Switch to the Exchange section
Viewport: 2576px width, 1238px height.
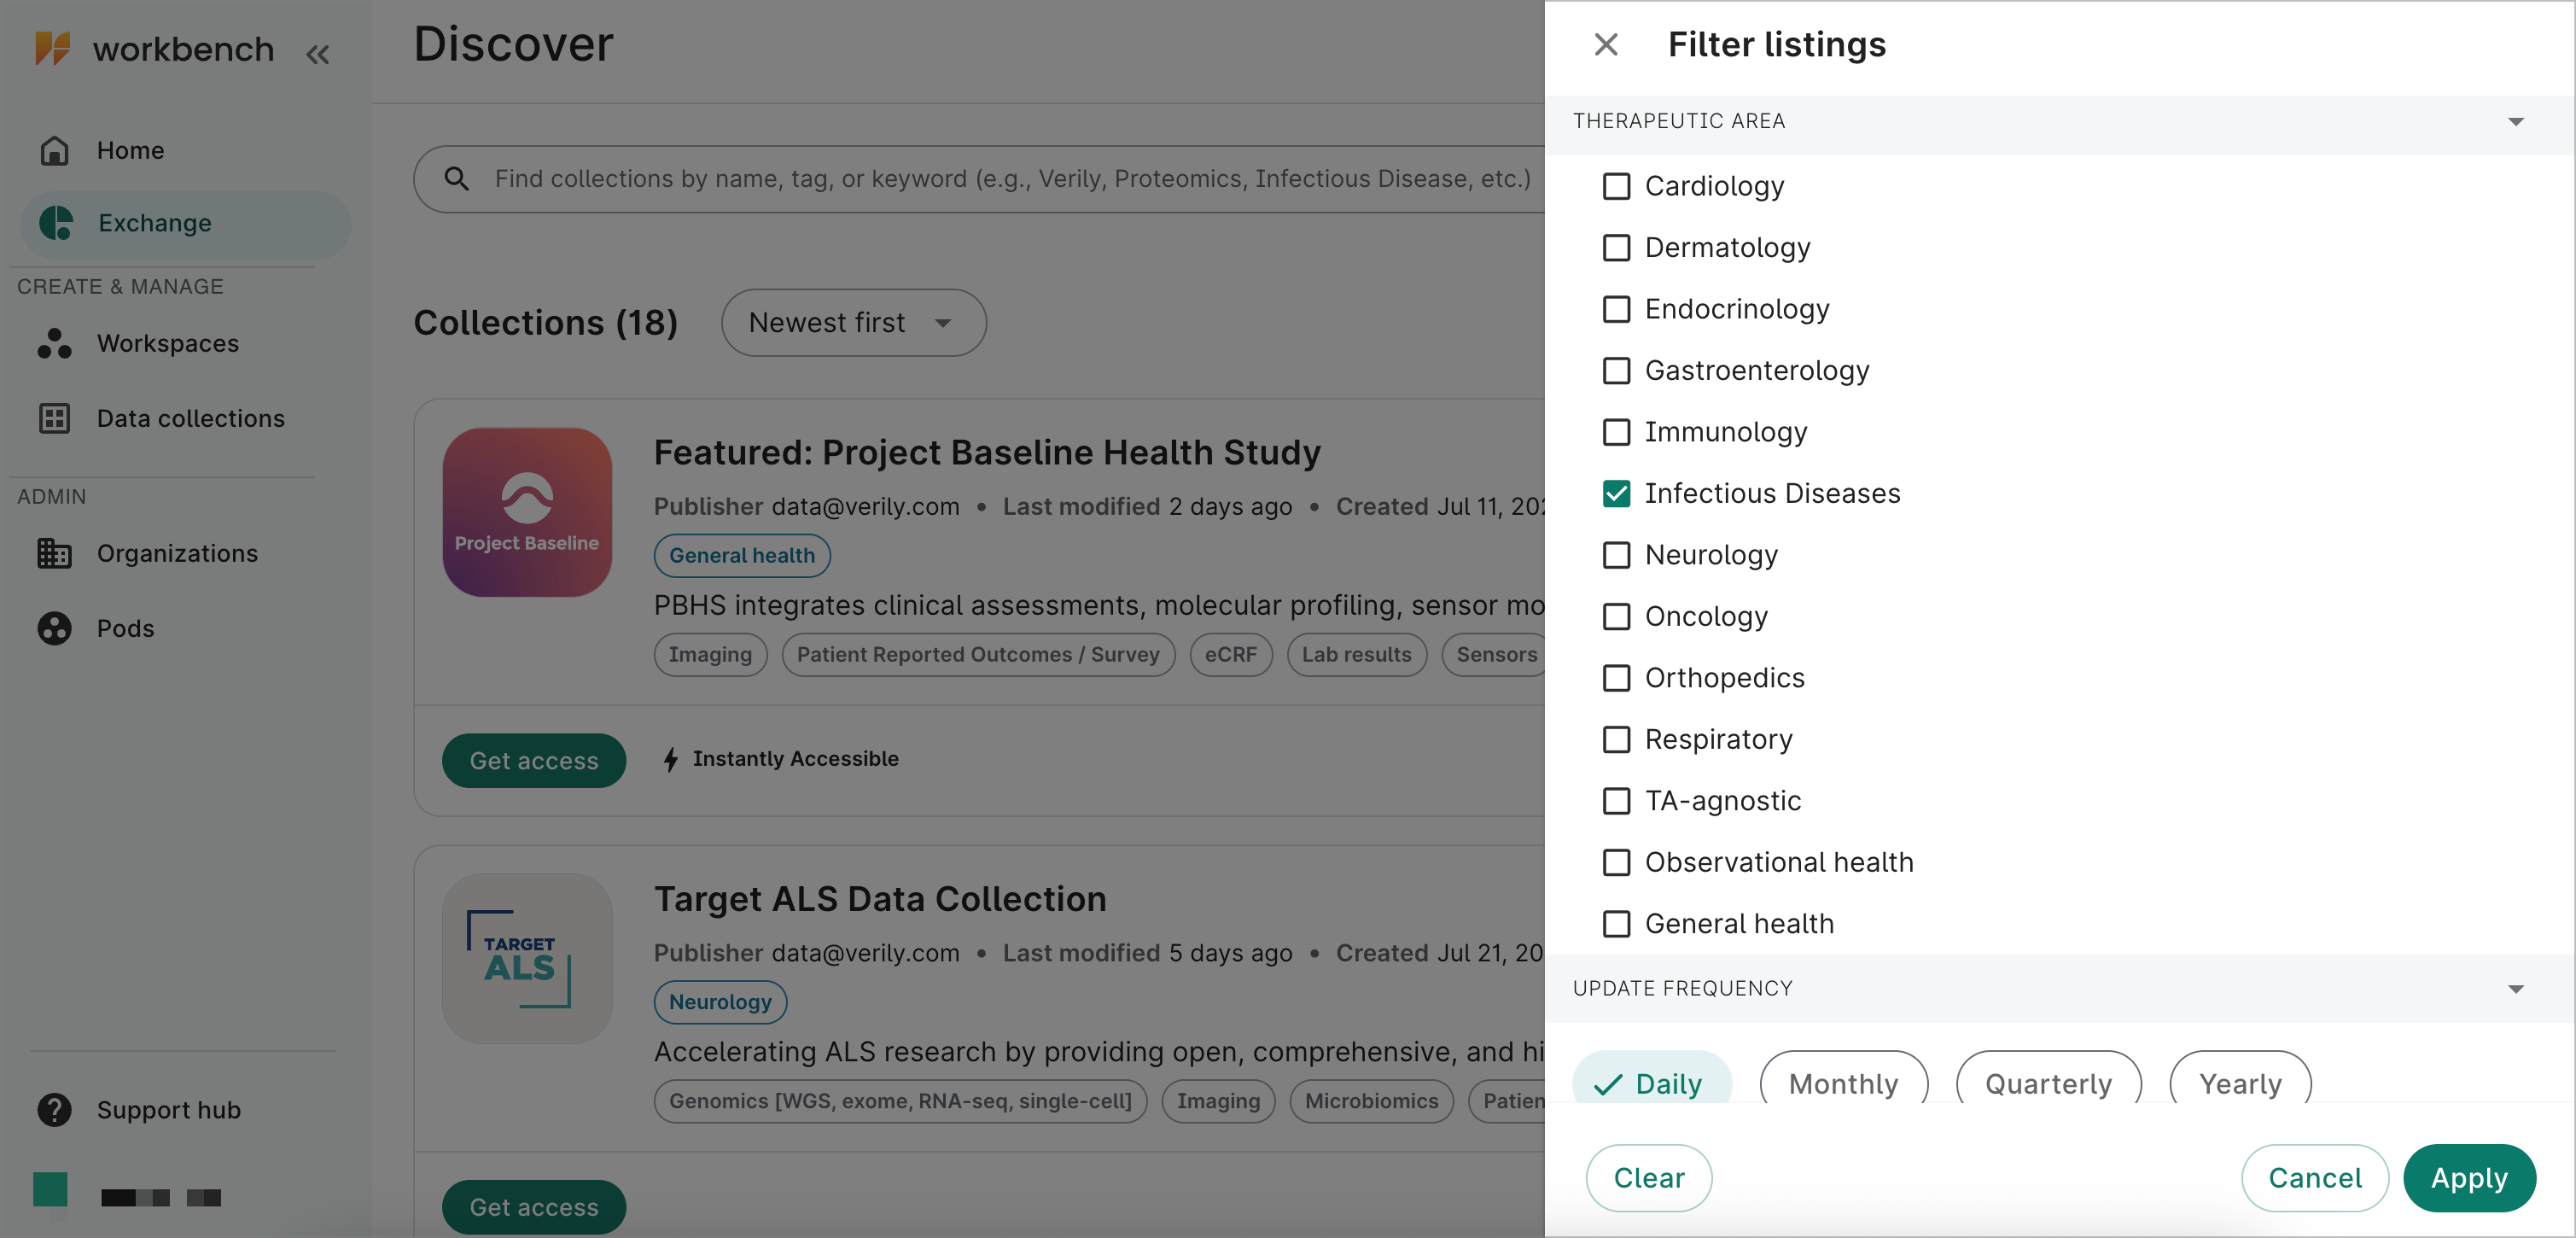click(155, 223)
